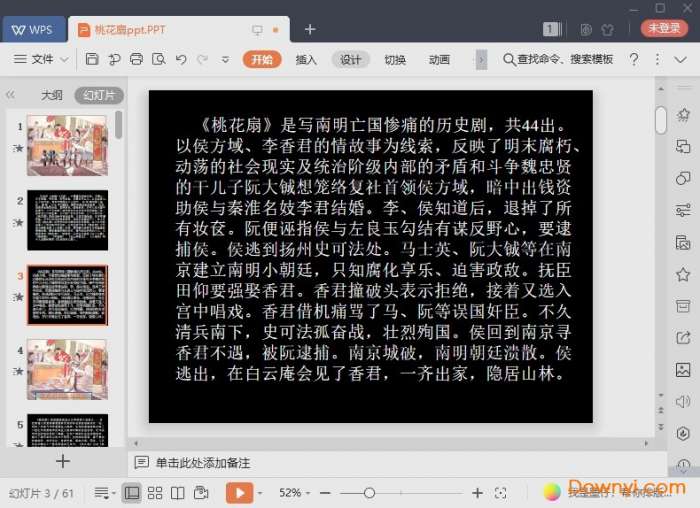Switch to 大纲 outline view

52,95
